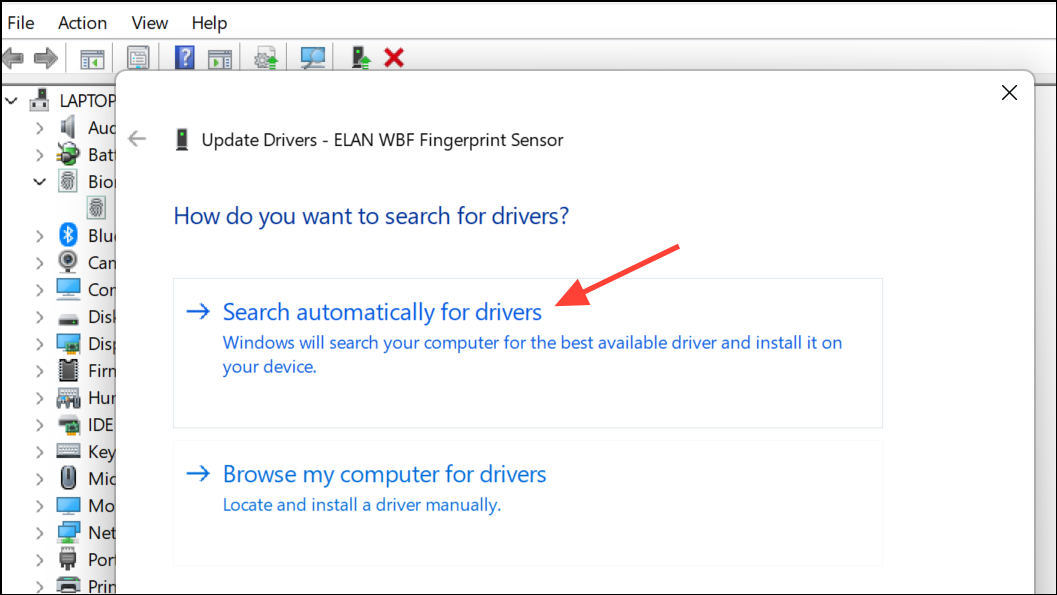Screen dimensions: 1057x595
Task: Click the Help toolbar icon with question mark
Action: 184,58
